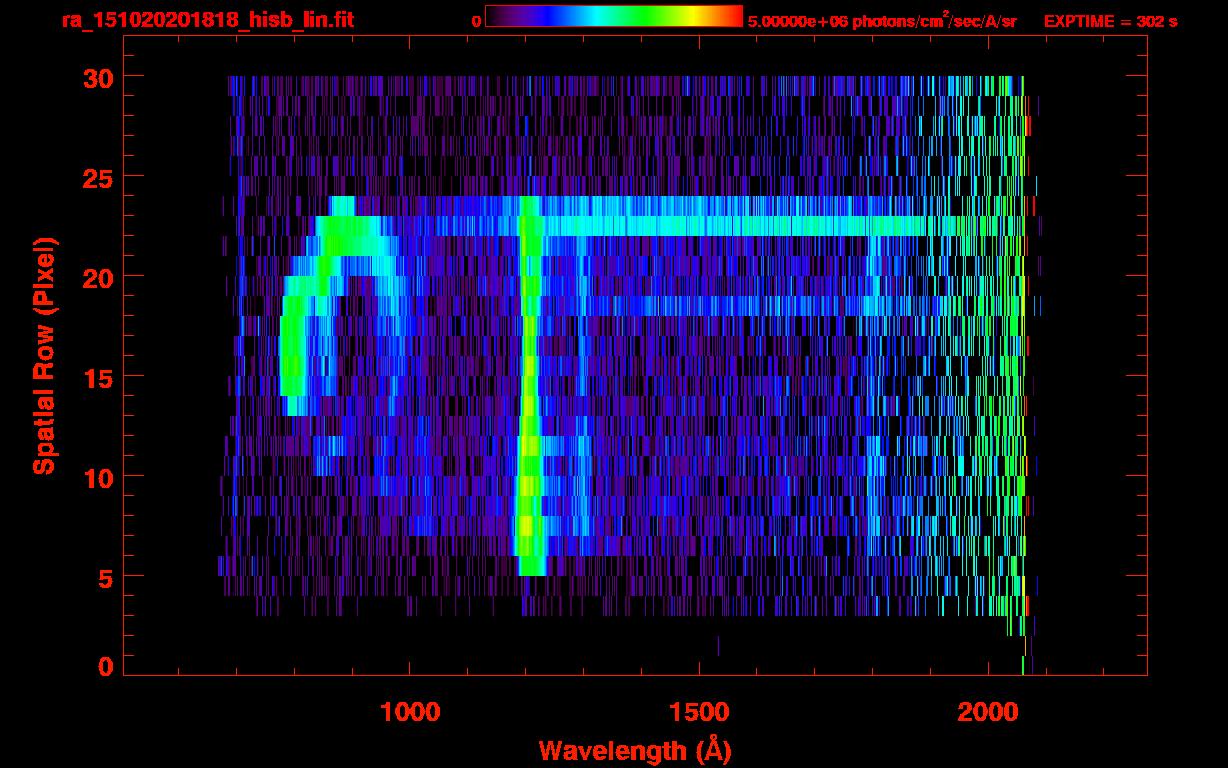Viewport: 1228px width, 768px height.
Task: Select the red end of the color bar
Action: tap(735, 16)
